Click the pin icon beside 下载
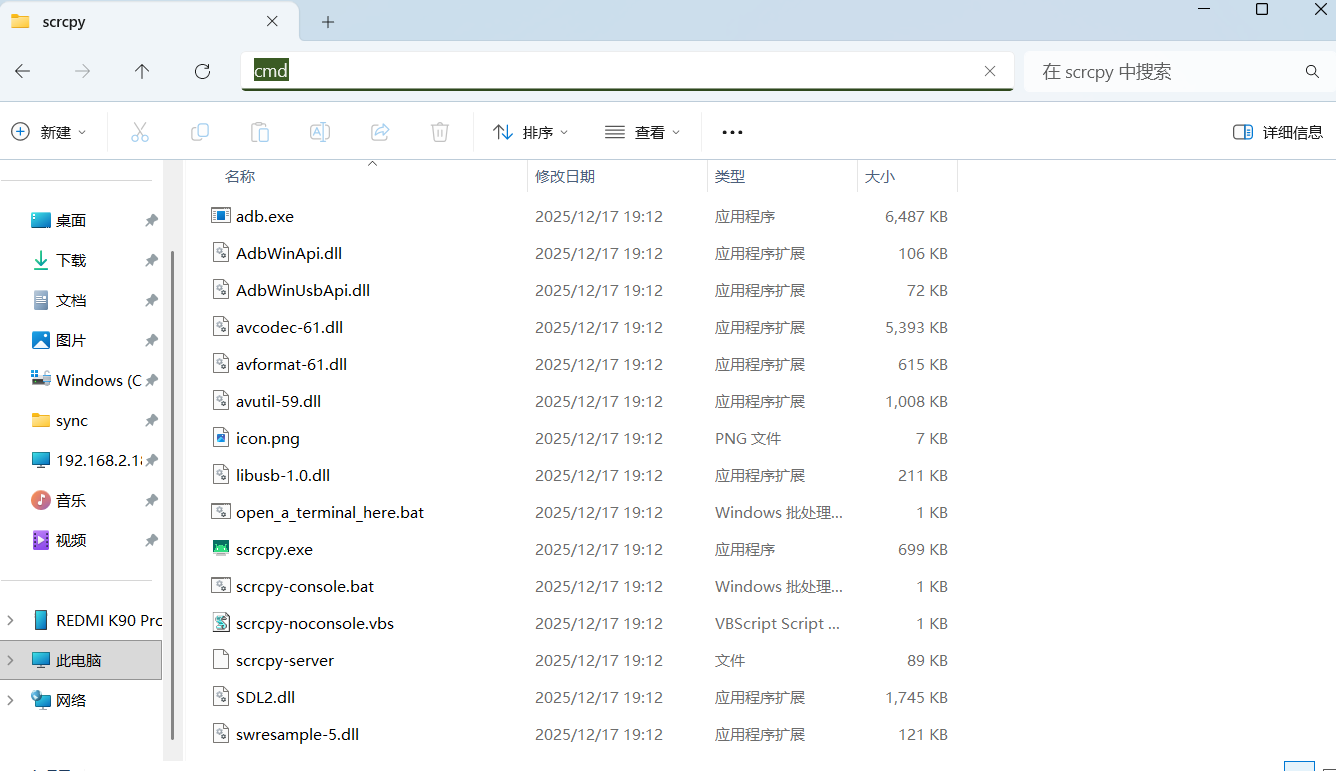This screenshot has height=771, width=1336. pos(151,260)
